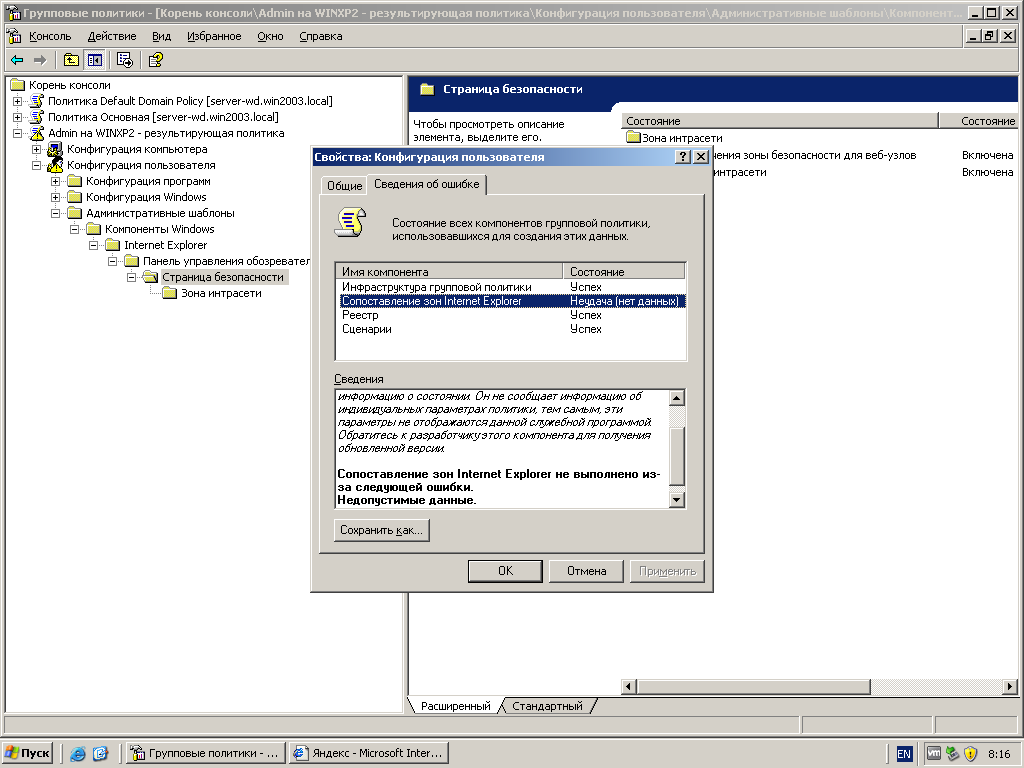Image resolution: width=1024 pixels, height=768 pixels.
Task: Switch to Яндекс - Microsoft Internet taskbar button
Action: point(369,753)
